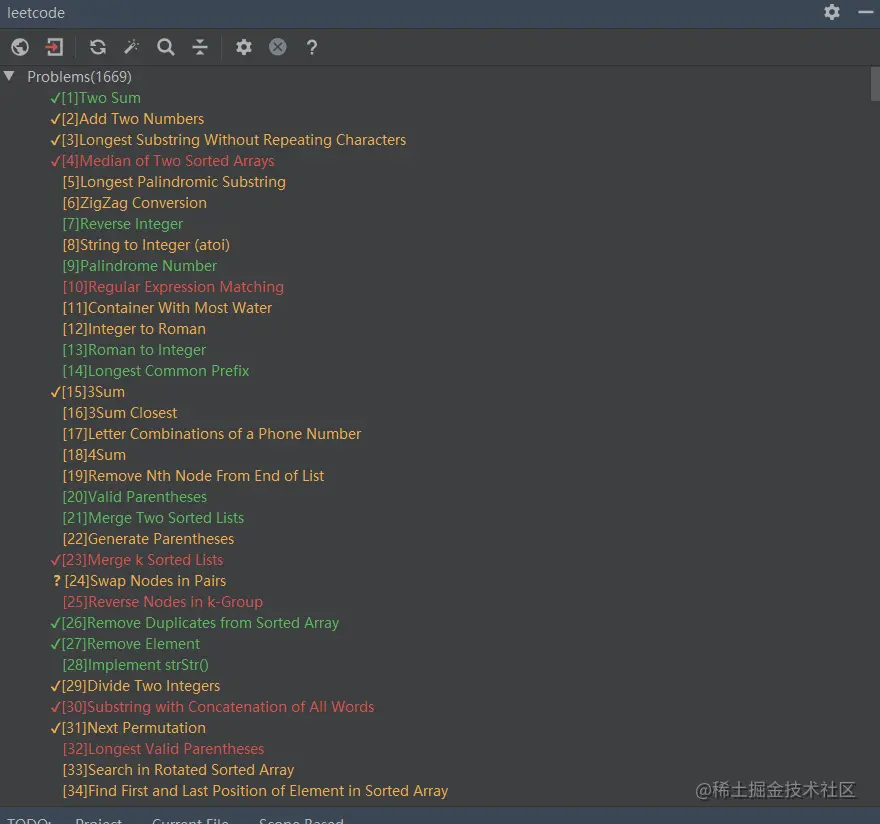Select [4]Median of Two Sorted Arrays
Screen dimensions: 880x824
point(162,161)
